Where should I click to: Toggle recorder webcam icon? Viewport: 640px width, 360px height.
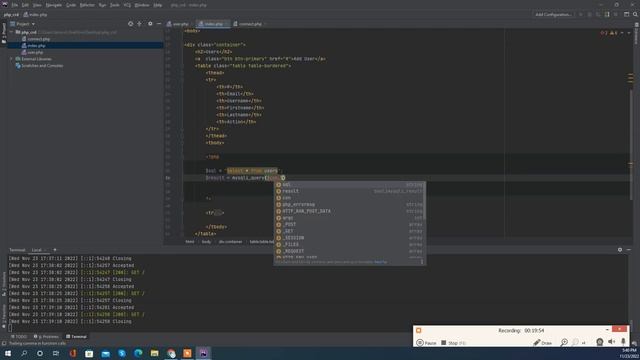point(600,342)
